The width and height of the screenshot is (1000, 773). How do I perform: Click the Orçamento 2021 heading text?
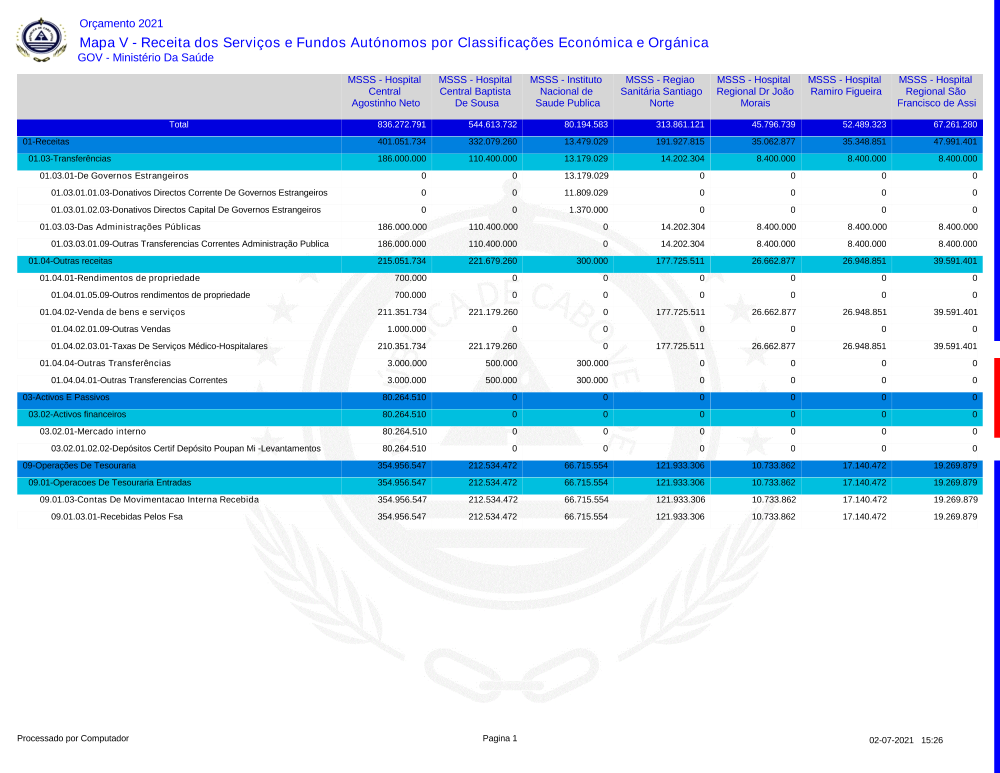point(120,24)
